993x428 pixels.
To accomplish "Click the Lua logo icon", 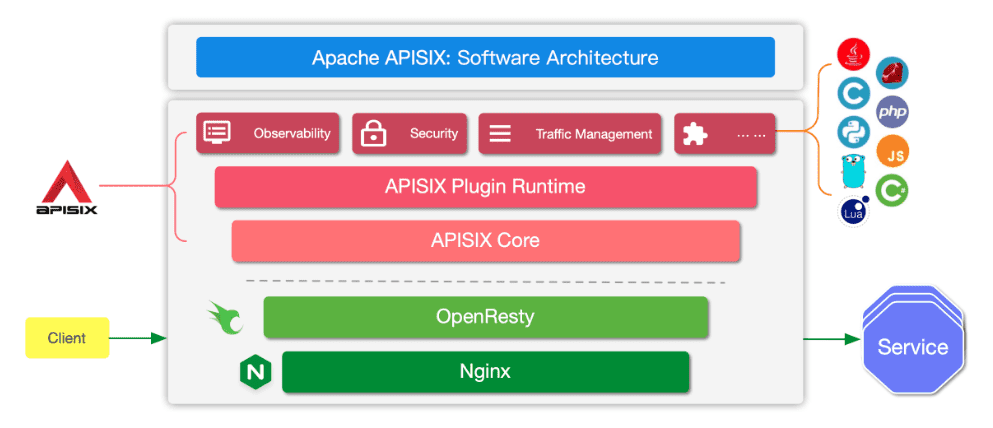I will click(x=853, y=210).
